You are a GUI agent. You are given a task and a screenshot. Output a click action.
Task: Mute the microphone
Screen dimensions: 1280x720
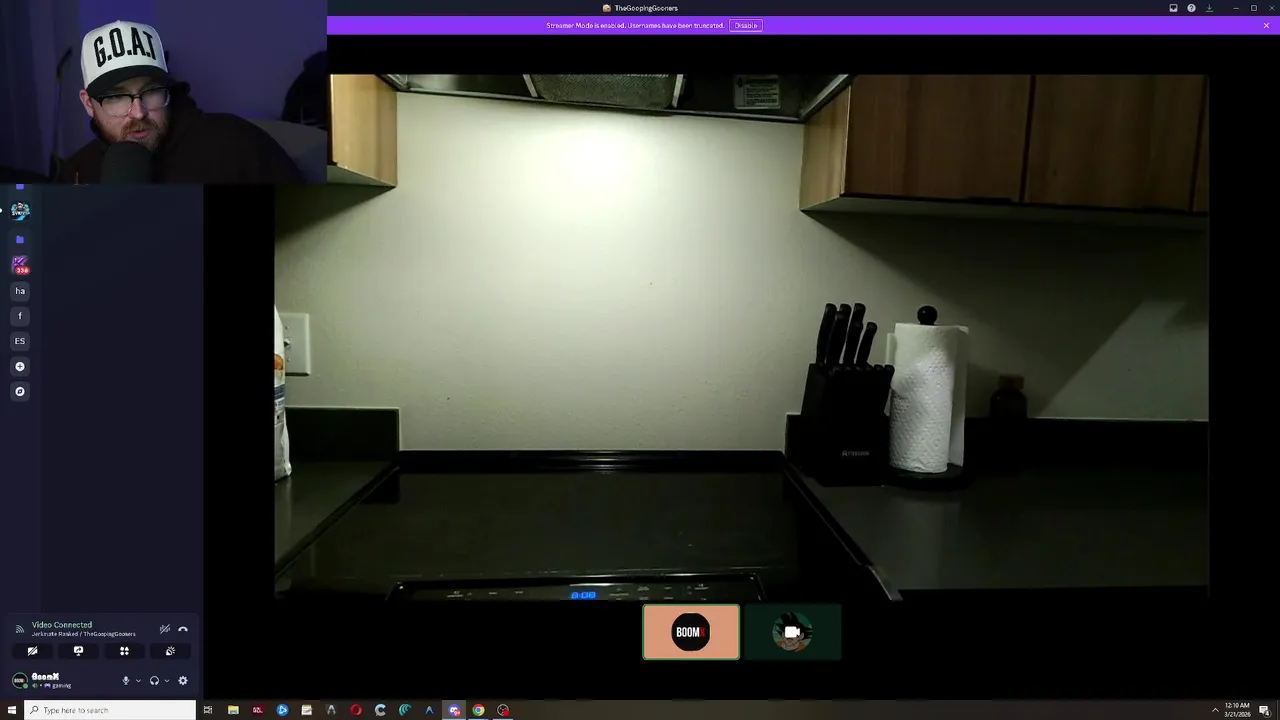(x=126, y=681)
